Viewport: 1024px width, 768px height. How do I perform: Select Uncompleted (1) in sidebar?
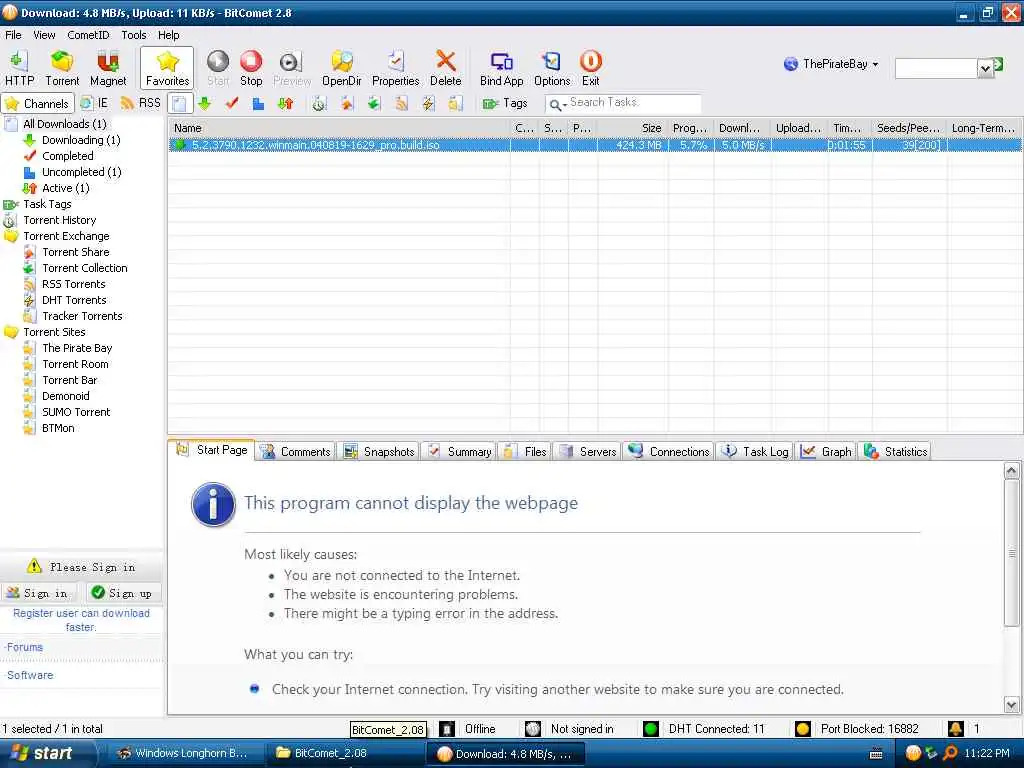[82, 172]
